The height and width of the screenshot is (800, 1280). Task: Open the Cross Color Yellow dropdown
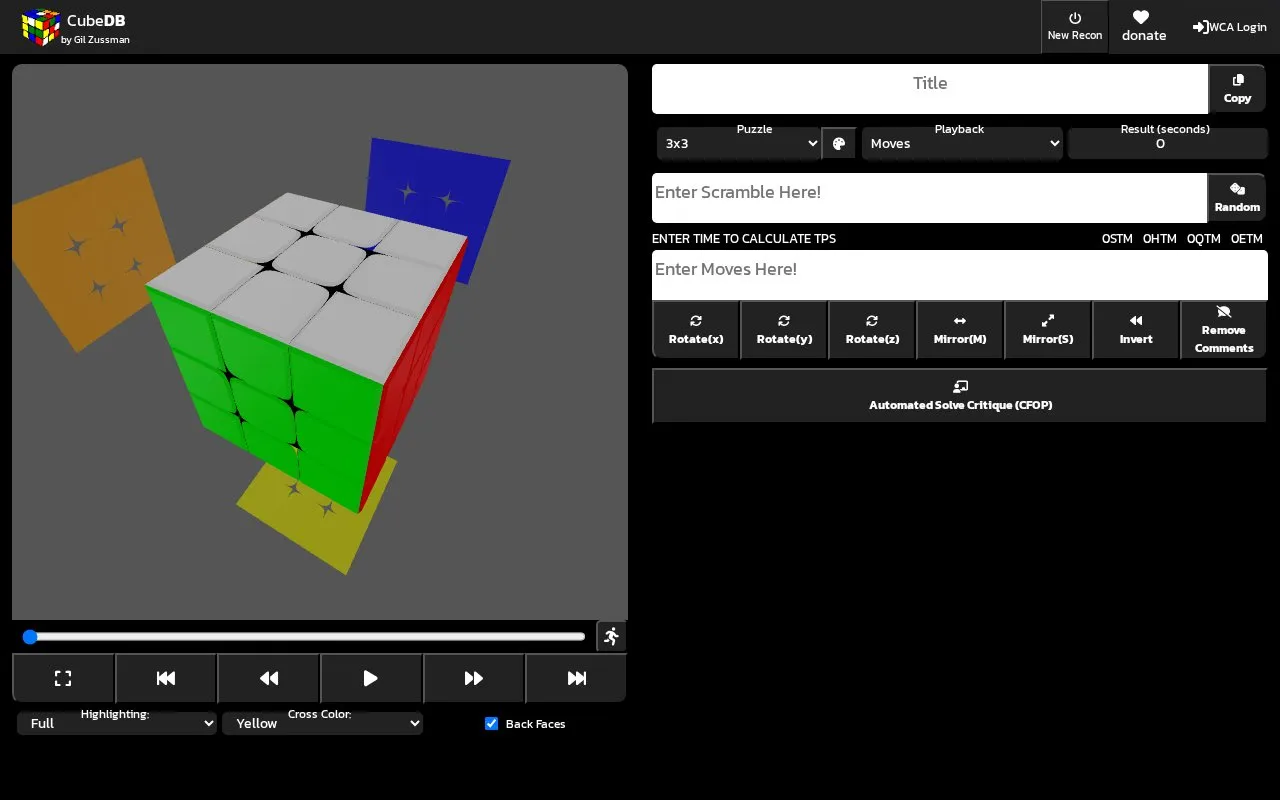(x=322, y=722)
